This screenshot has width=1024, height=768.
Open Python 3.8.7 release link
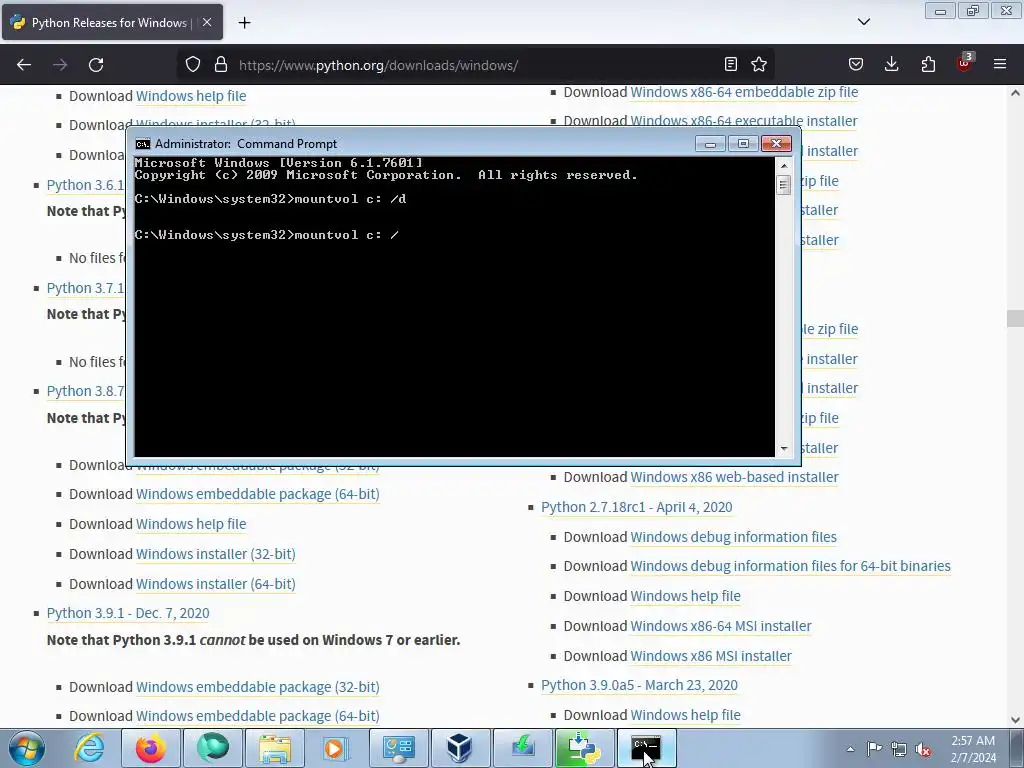pyautogui.click(x=86, y=391)
